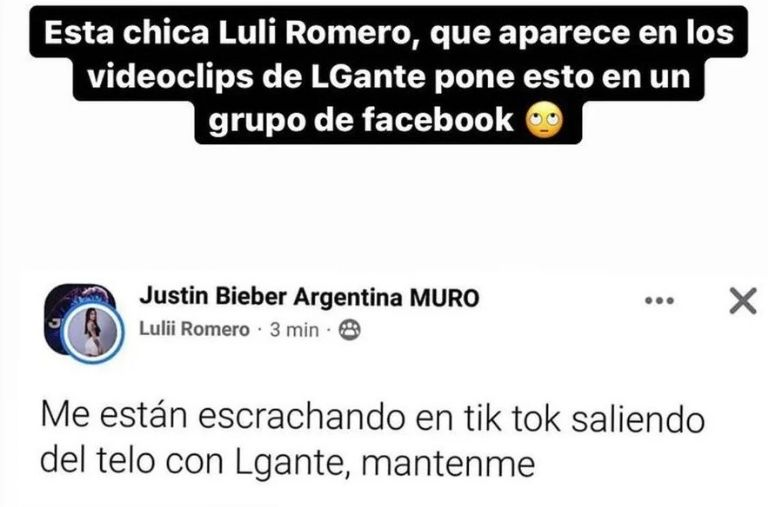Click the word 'saliendo' in the post
Image resolution: width=768 pixels, height=507 pixels.
pyautogui.click(x=638, y=417)
